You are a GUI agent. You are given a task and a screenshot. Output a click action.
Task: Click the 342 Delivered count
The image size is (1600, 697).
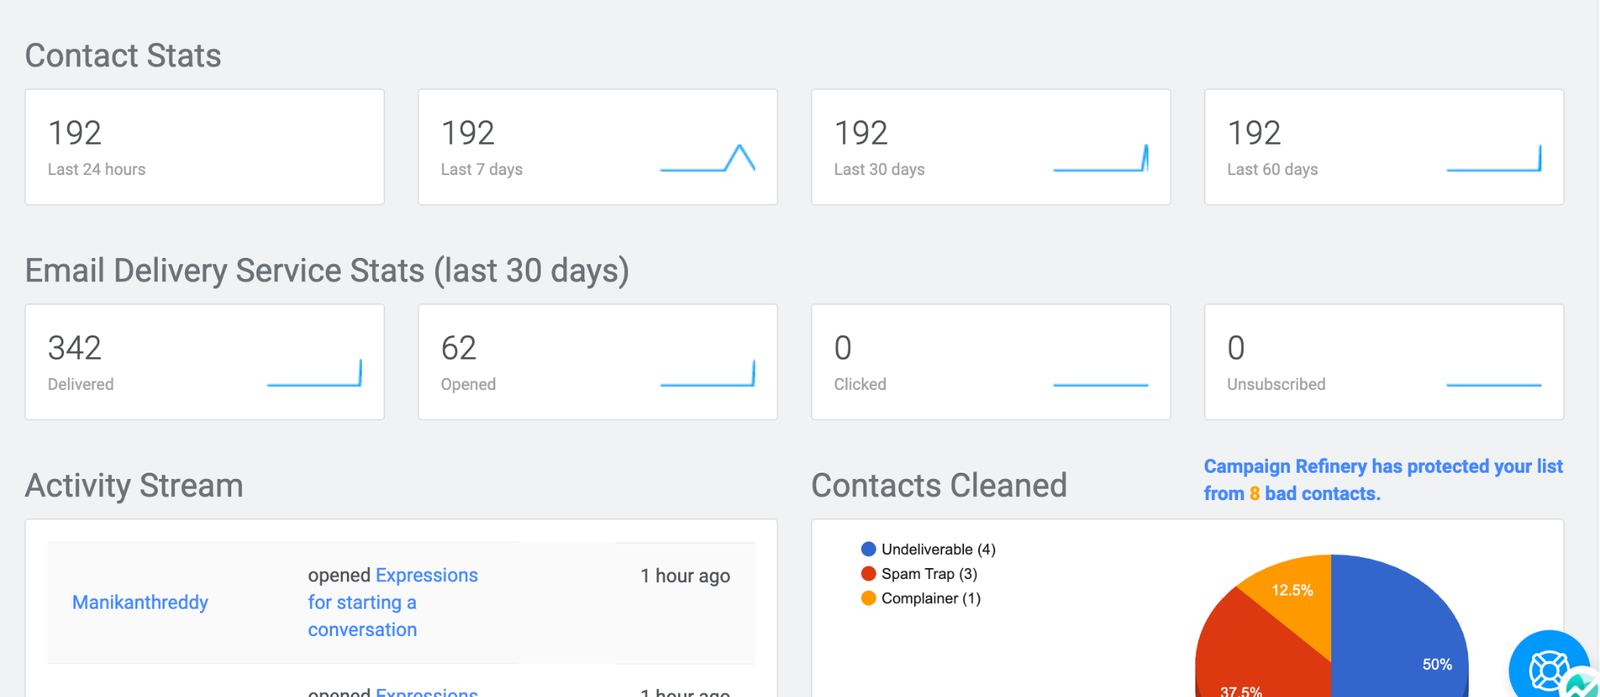(x=75, y=348)
